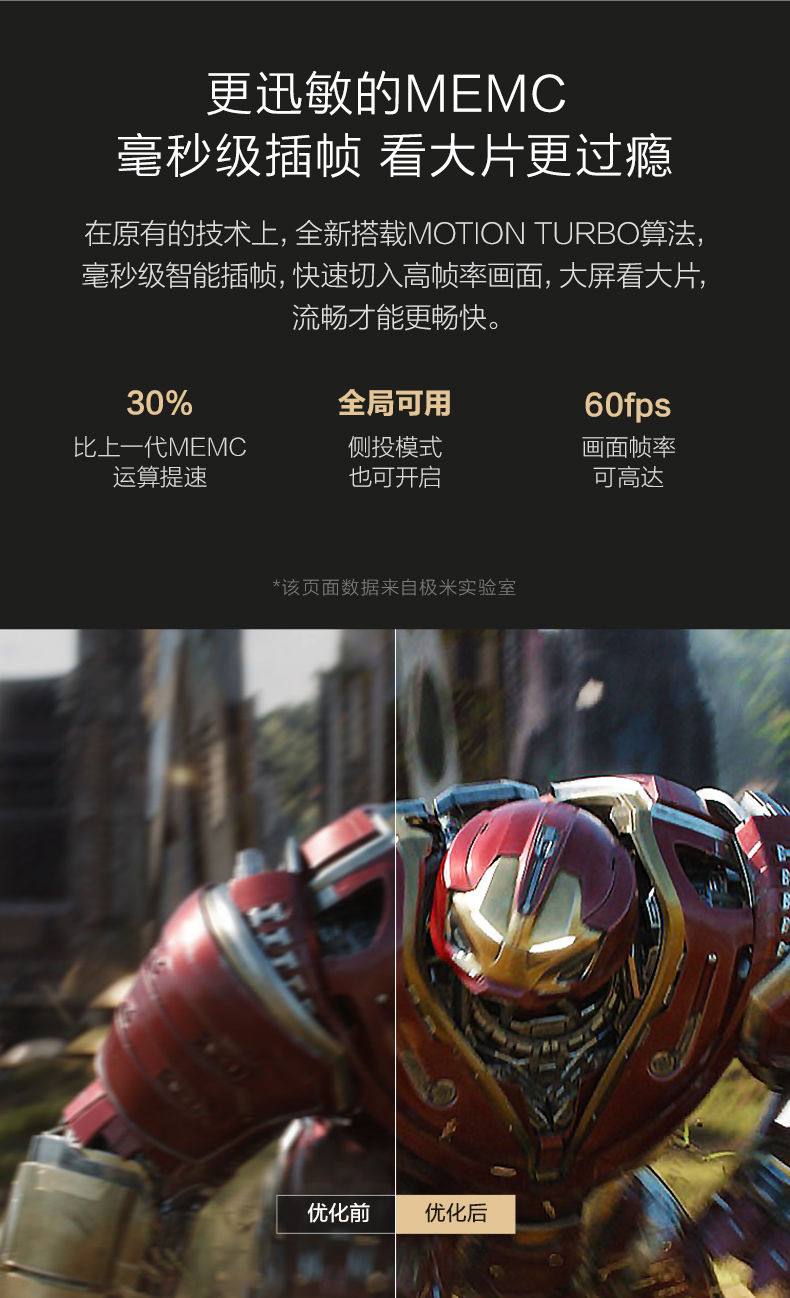Screen dimensions: 790x1298
Task: Select the 优化后 label
Action: pos(456,1213)
